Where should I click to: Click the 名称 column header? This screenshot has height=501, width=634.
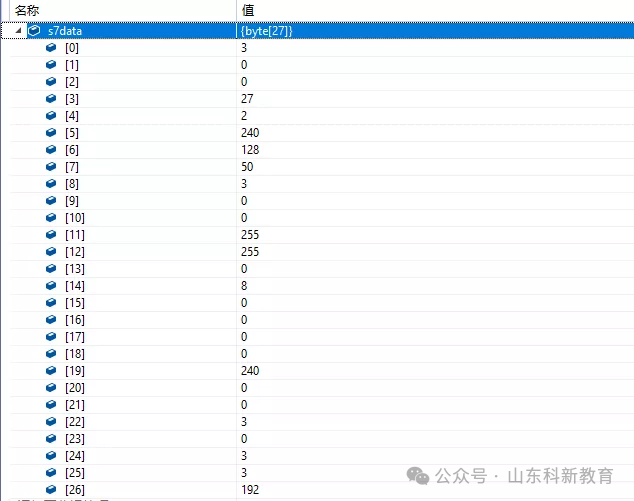click(27, 10)
